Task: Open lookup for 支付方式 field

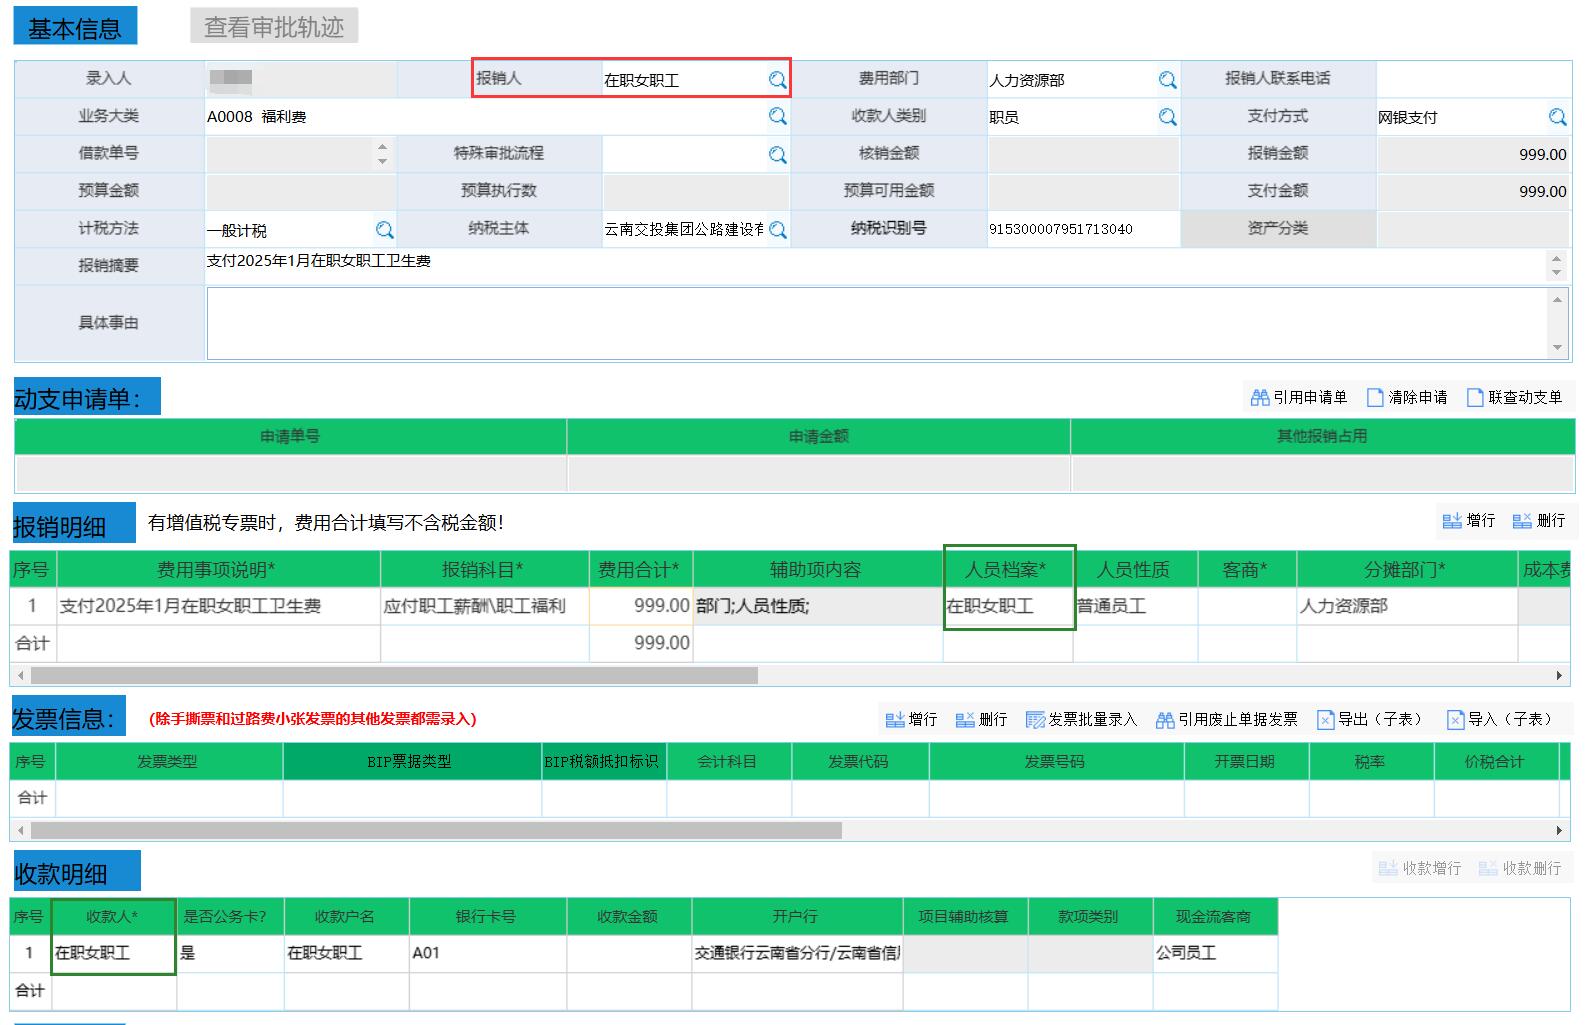Action: click(1557, 117)
